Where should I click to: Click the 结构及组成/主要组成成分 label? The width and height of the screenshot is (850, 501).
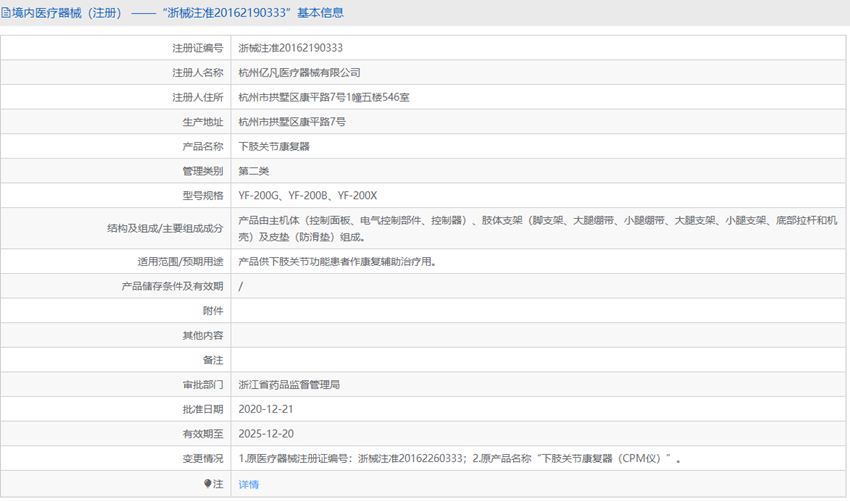click(165, 229)
